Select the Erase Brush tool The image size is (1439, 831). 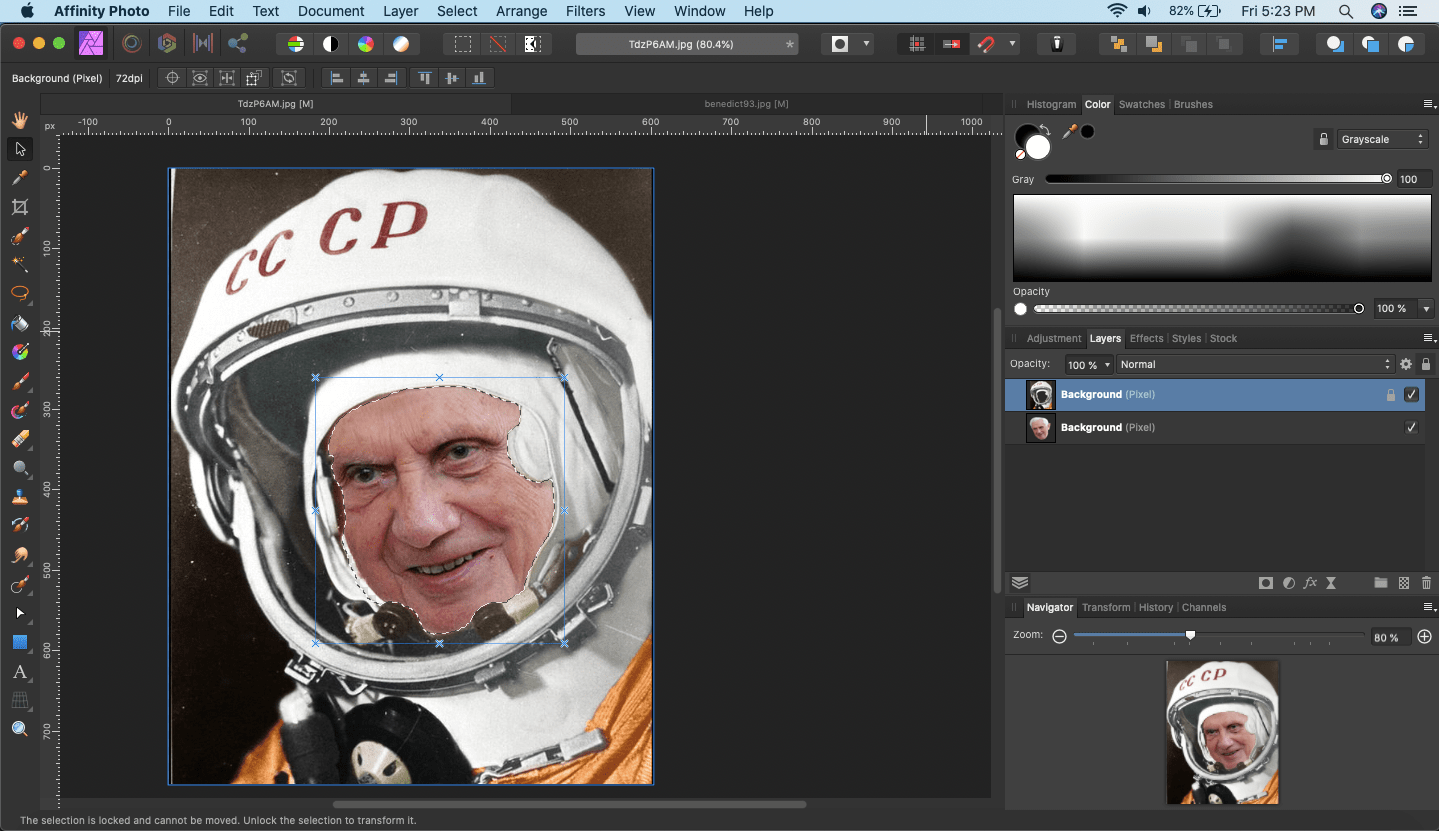[19, 439]
